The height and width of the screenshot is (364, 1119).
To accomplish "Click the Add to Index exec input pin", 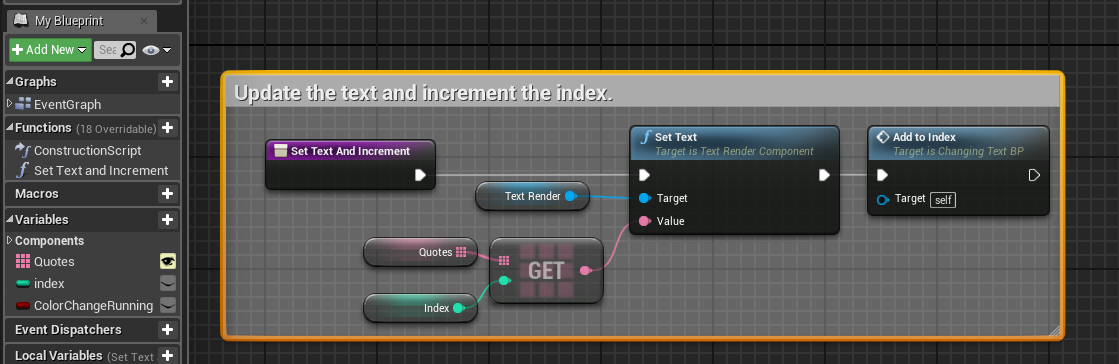I will click(x=883, y=175).
